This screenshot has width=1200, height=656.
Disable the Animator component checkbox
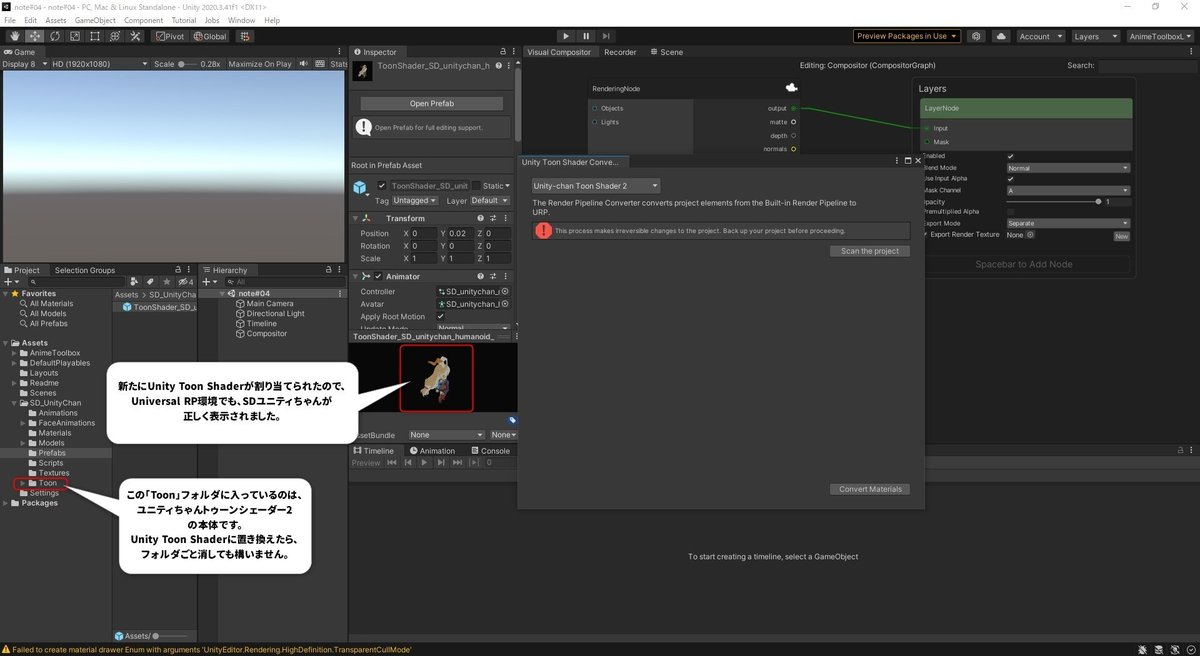[378, 276]
